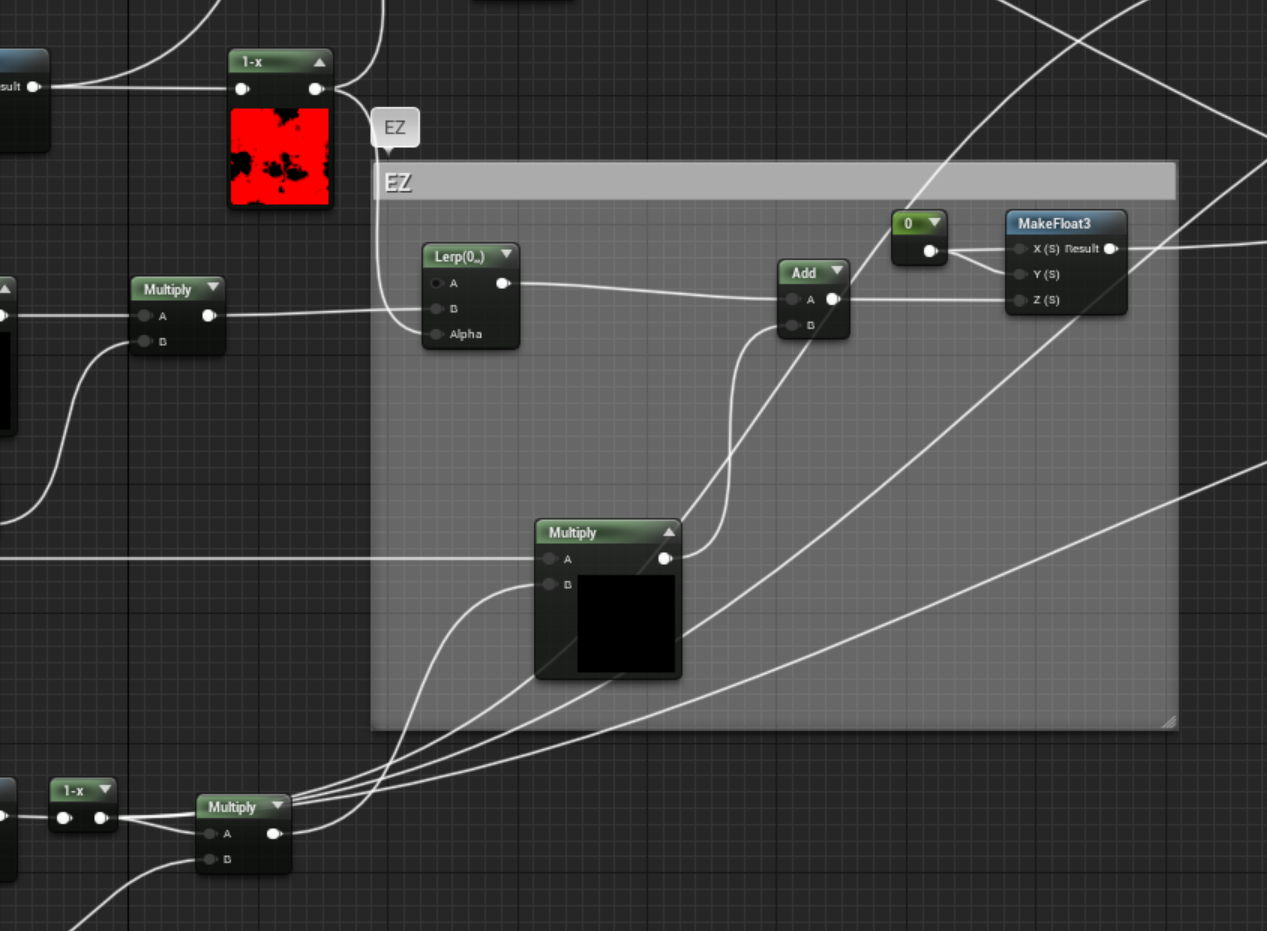Collapse preview of Multiply node inside EZ comment
This screenshot has height=931, width=1267.
coord(668,532)
